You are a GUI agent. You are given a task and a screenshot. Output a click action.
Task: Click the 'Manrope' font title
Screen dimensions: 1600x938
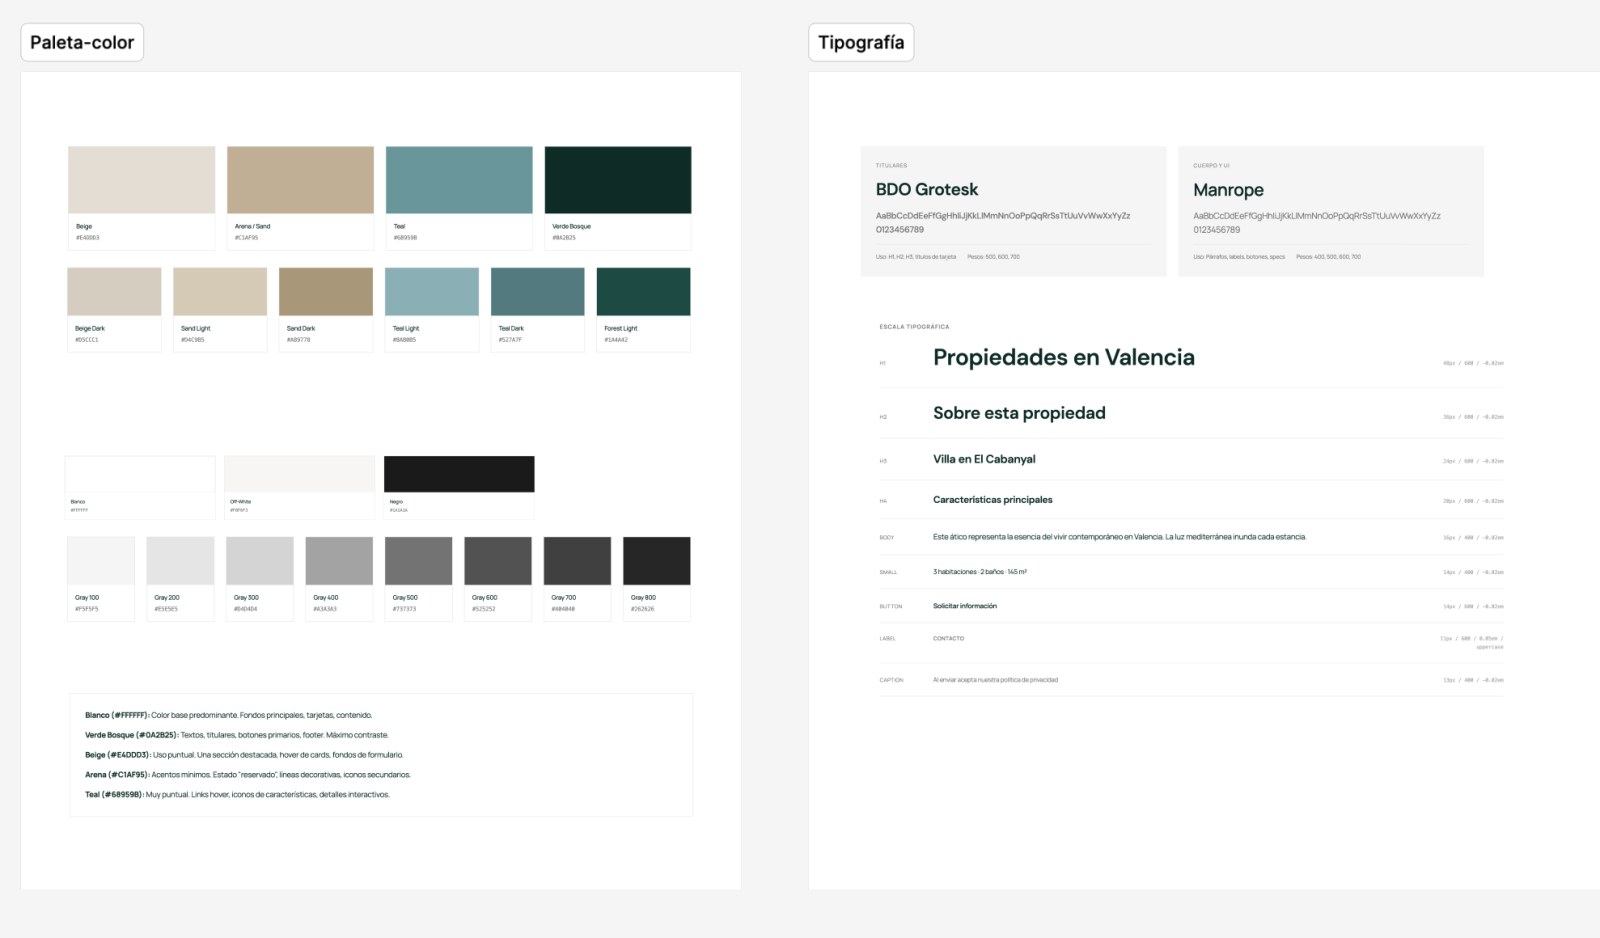click(x=1229, y=190)
